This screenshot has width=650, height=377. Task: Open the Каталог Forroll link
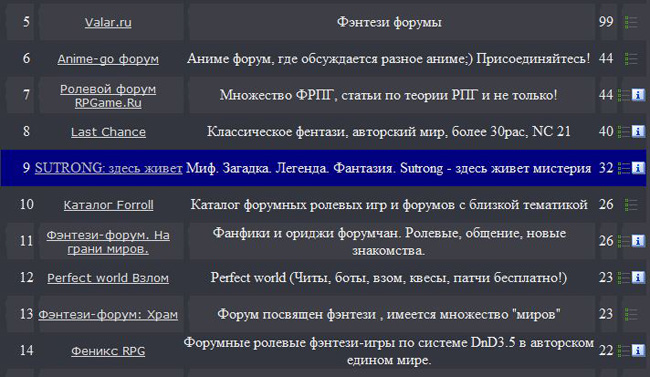(x=108, y=205)
